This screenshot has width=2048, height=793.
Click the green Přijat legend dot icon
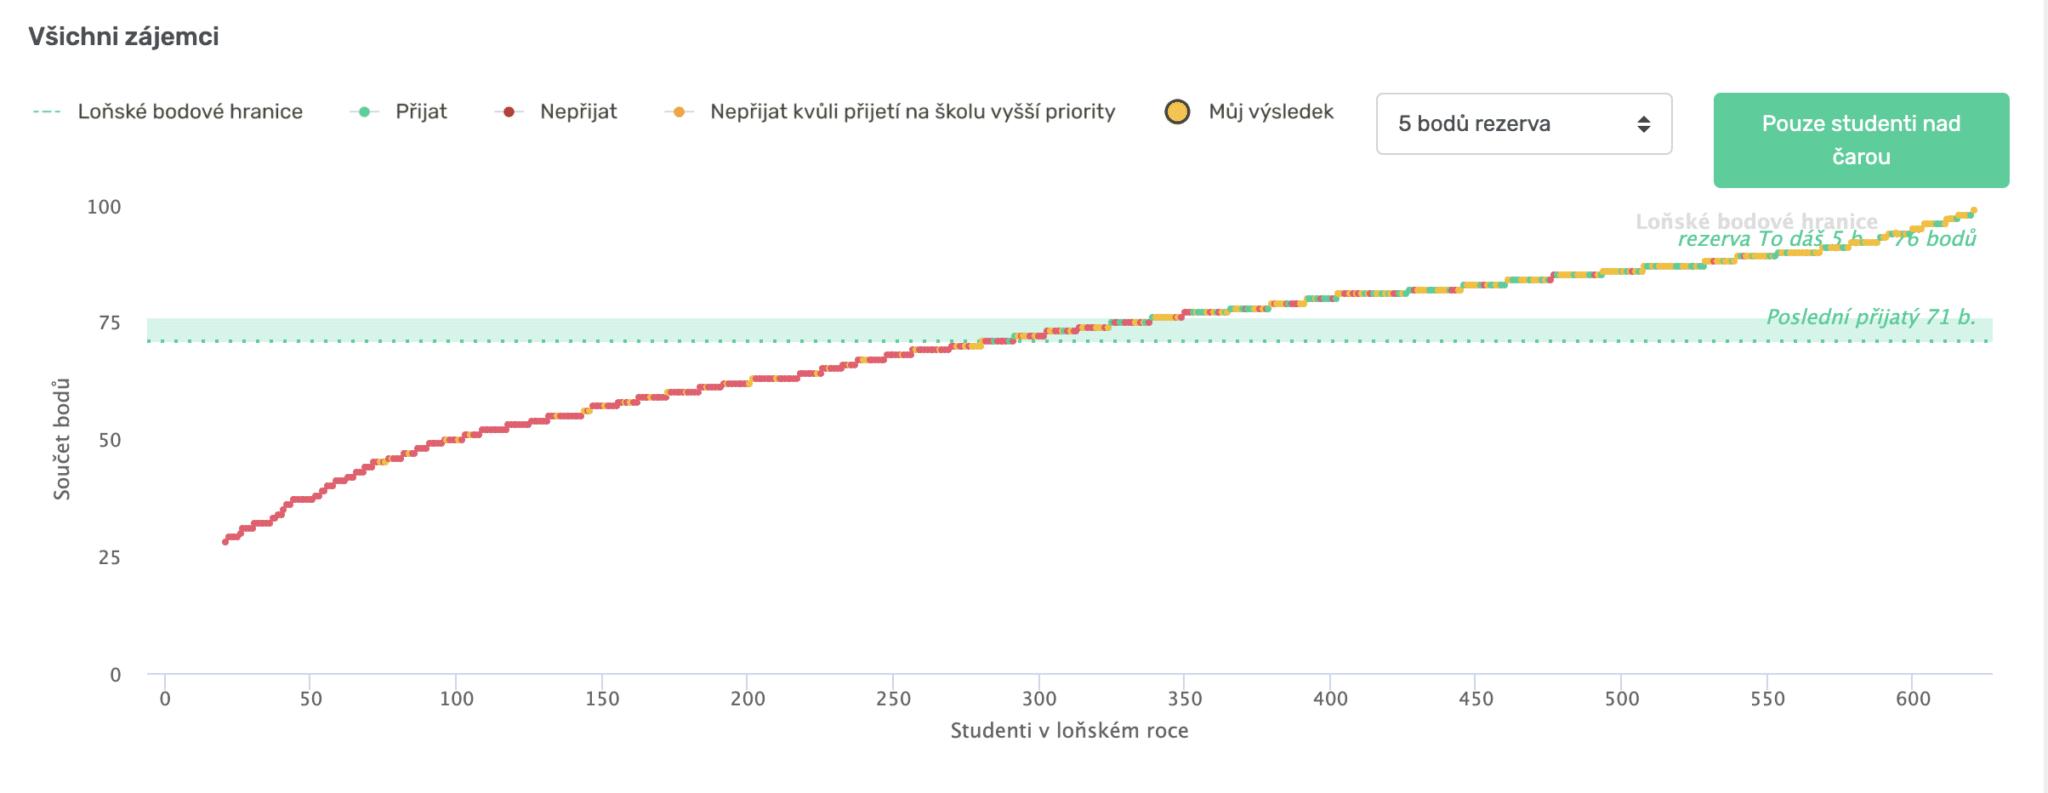(365, 112)
